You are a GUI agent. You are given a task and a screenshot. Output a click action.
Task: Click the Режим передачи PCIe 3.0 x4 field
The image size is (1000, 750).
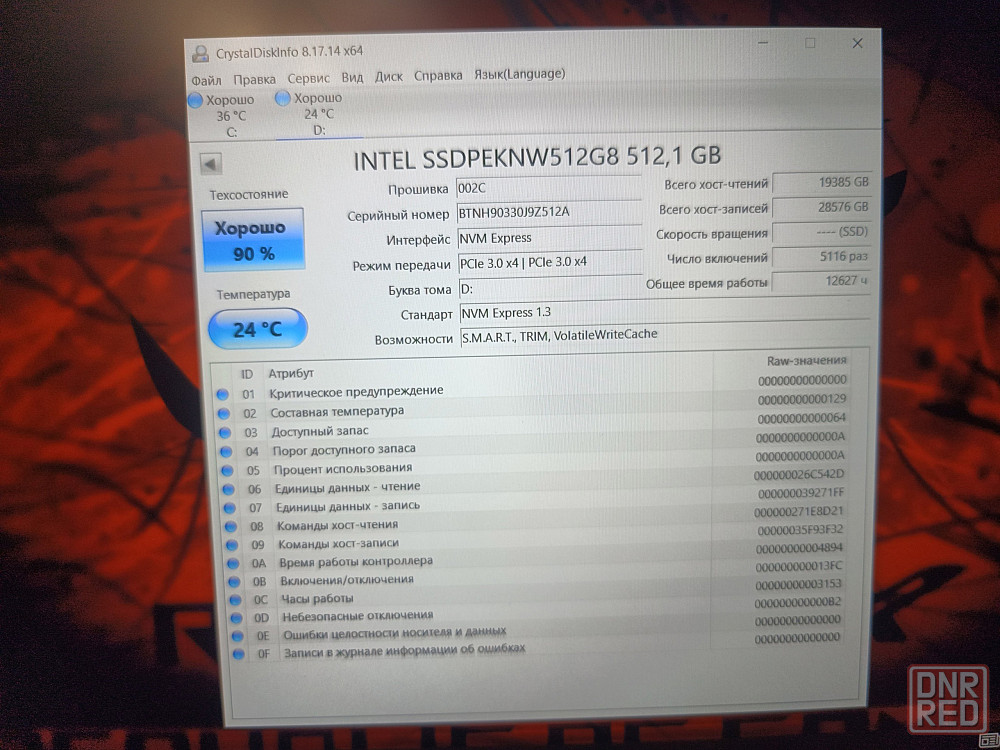[x=550, y=262]
